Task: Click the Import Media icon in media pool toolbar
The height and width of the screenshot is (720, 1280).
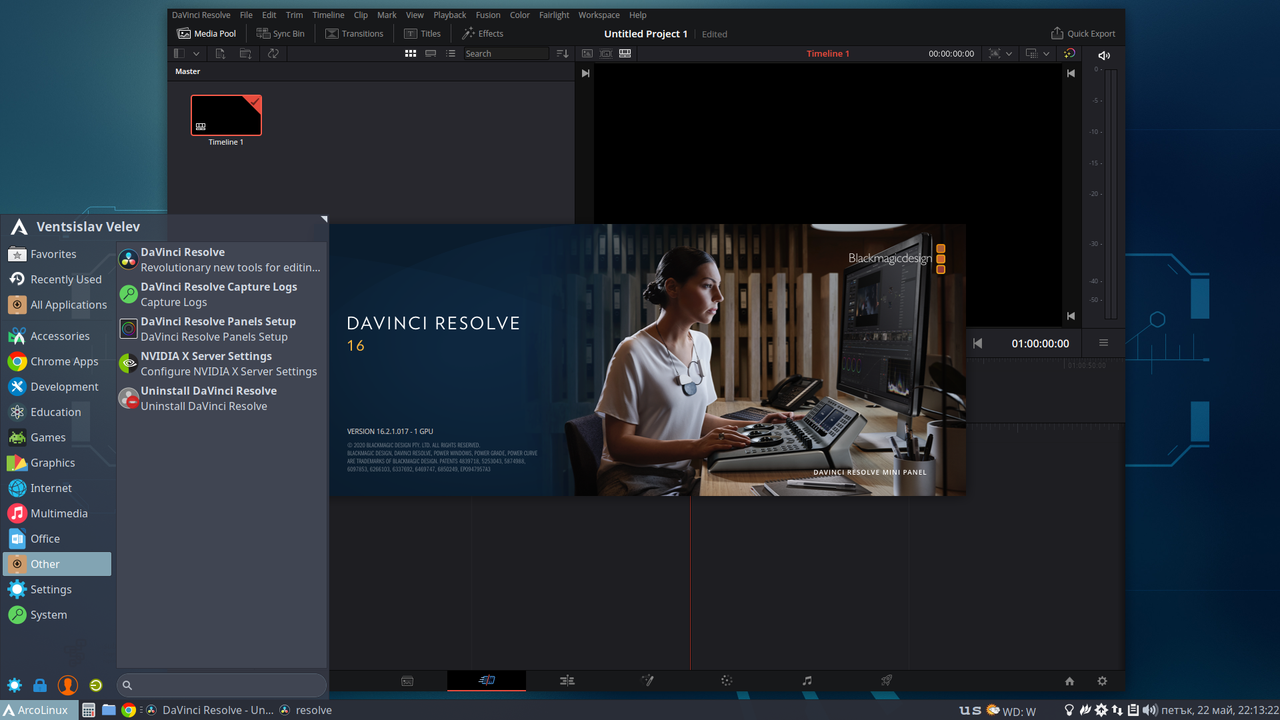Action: 220,53
